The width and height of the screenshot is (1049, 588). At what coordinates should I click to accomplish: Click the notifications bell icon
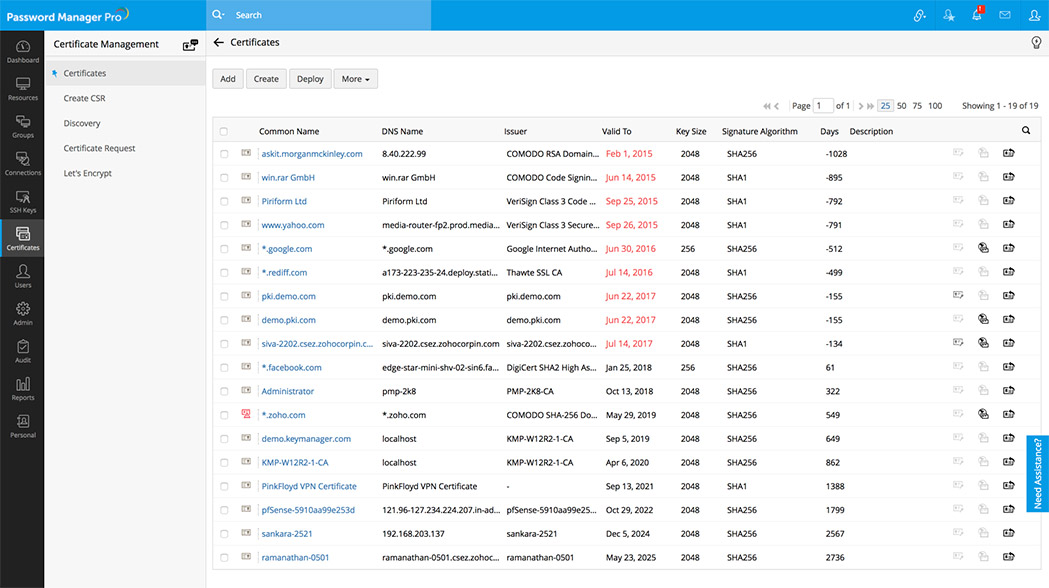976,15
